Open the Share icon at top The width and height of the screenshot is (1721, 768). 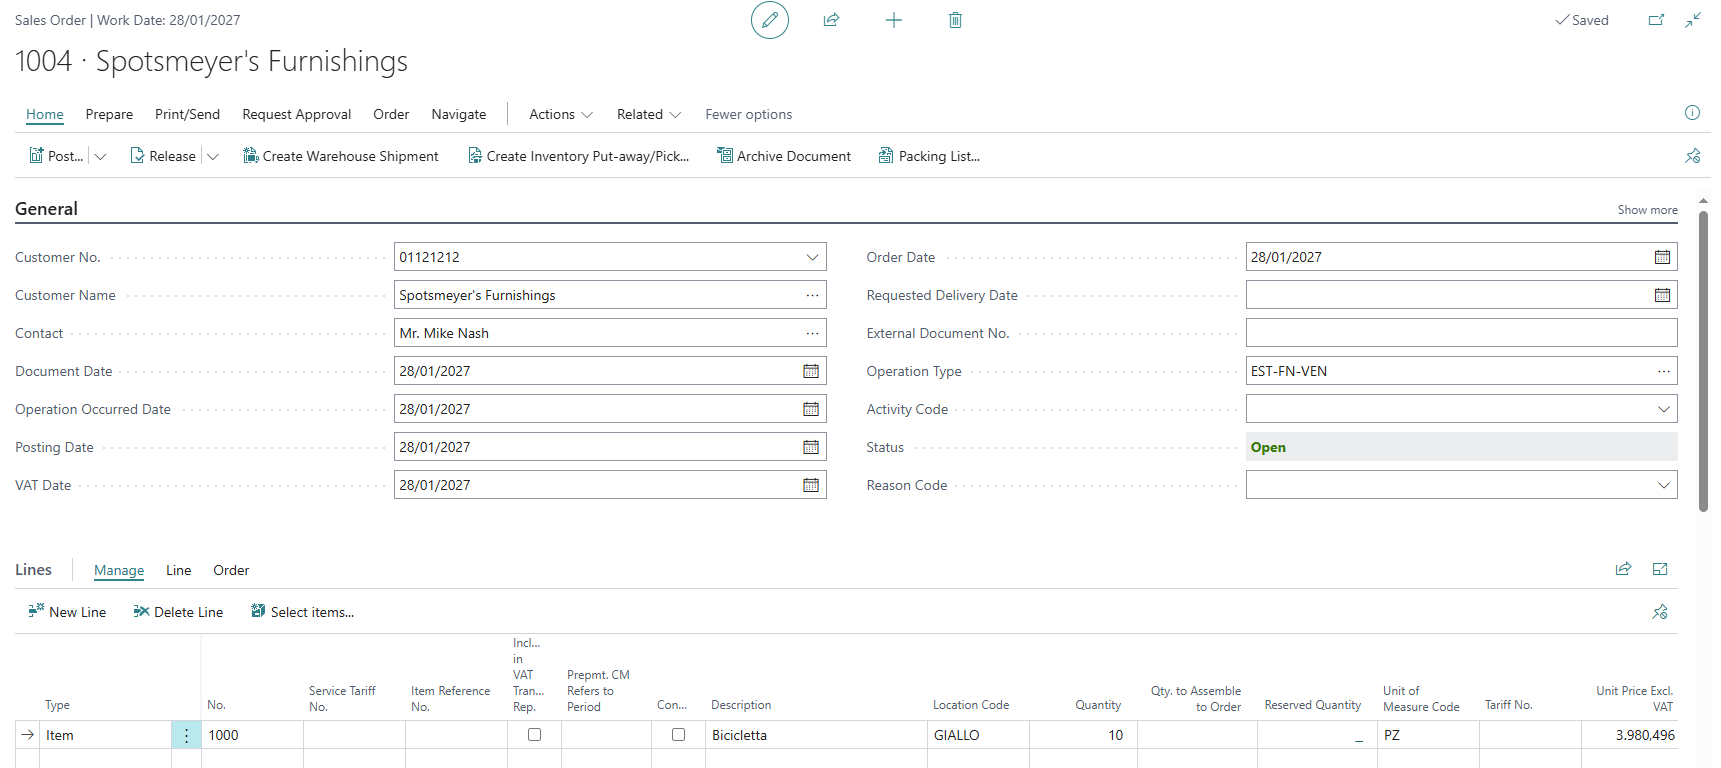point(831,20)
